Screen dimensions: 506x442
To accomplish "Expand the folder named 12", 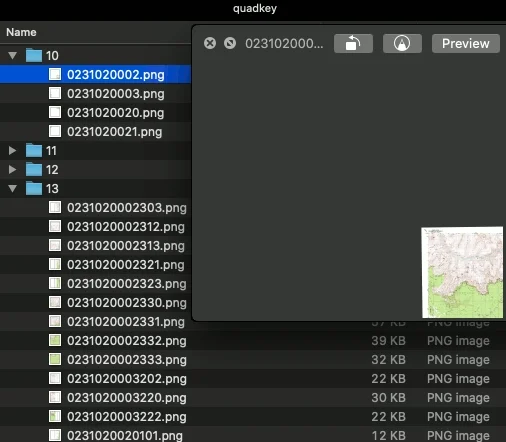I will point(13,170).
